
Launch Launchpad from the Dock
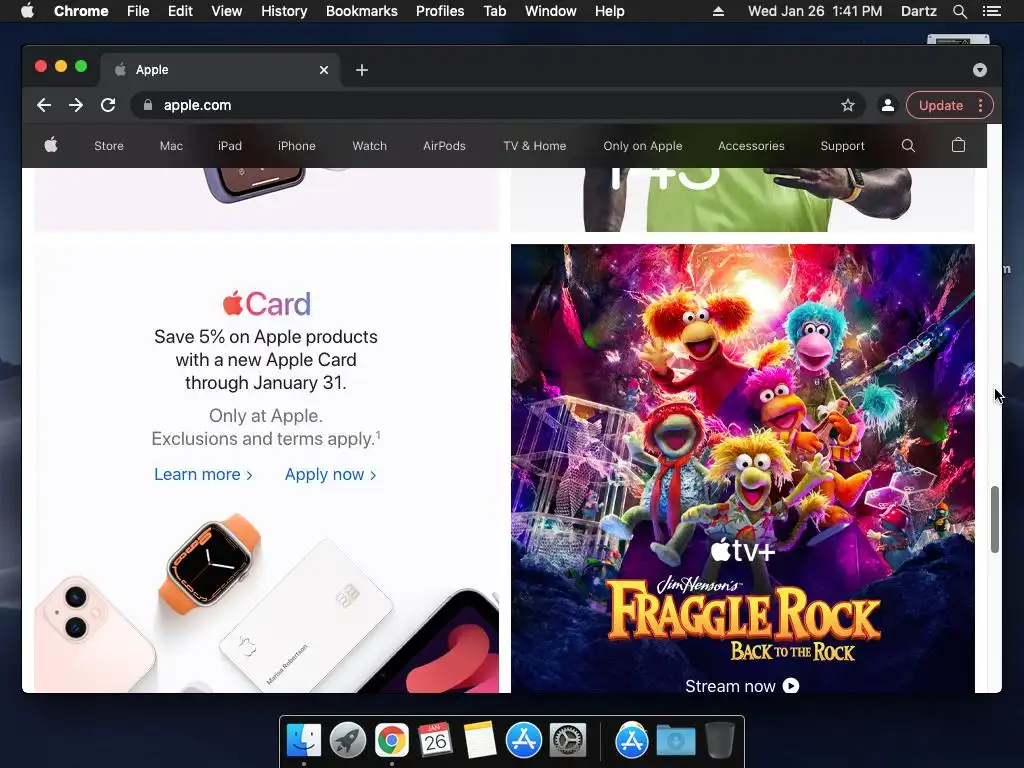click(x=347, y=741)
